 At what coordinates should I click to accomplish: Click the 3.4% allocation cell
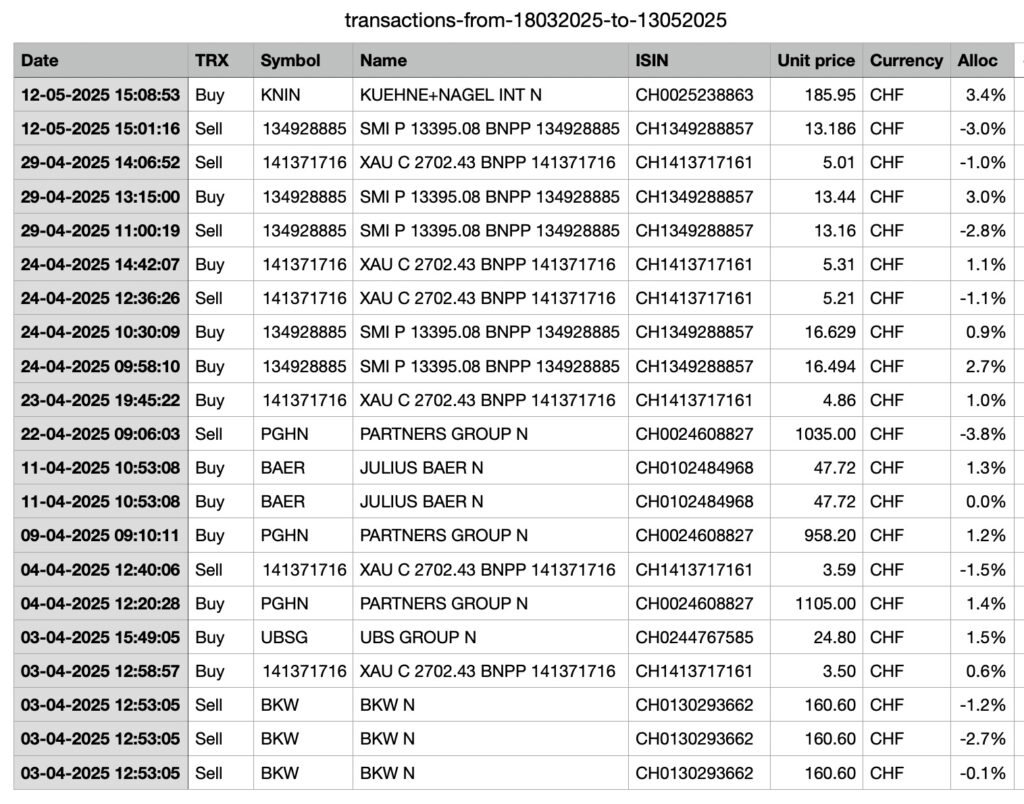tap(982, 95)
